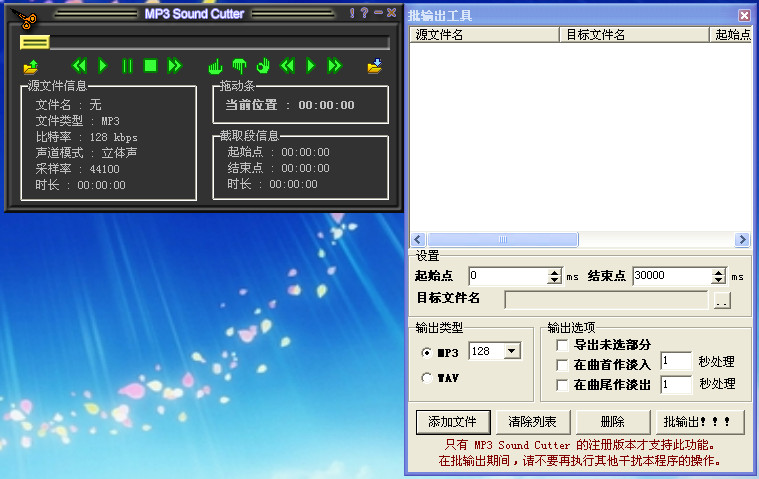This screenshot has height=479, width=759.
Task: Click the 声道模式 立体声 text
Action: [86, 153]
